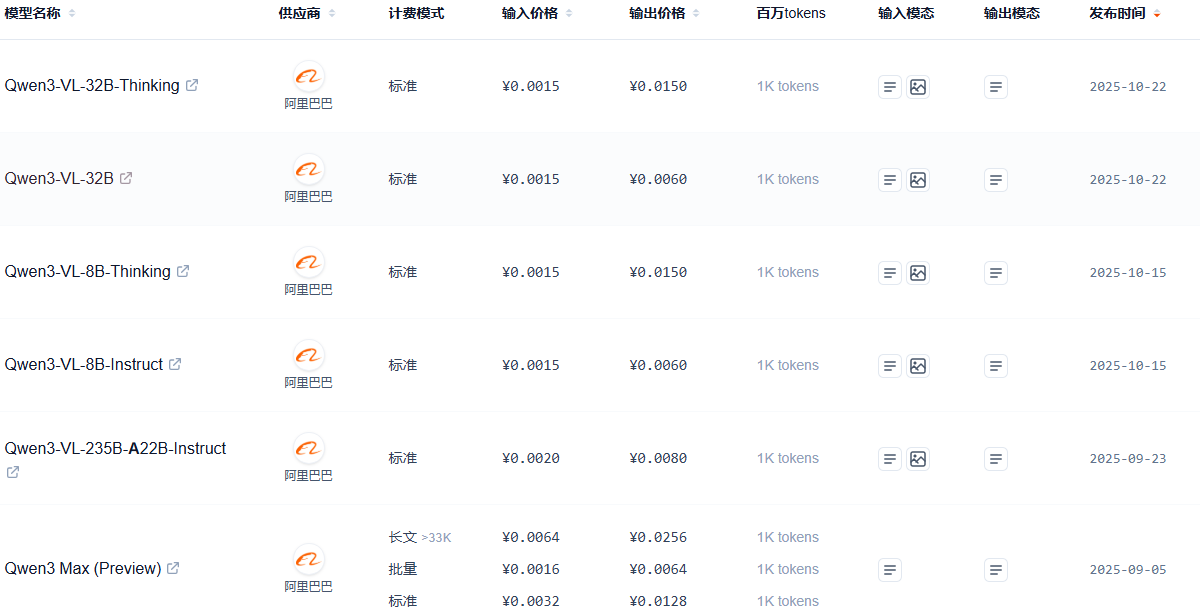
Task: Click image input modality icon in Qwen3-VL-32B row
Action: pos(918,180)
